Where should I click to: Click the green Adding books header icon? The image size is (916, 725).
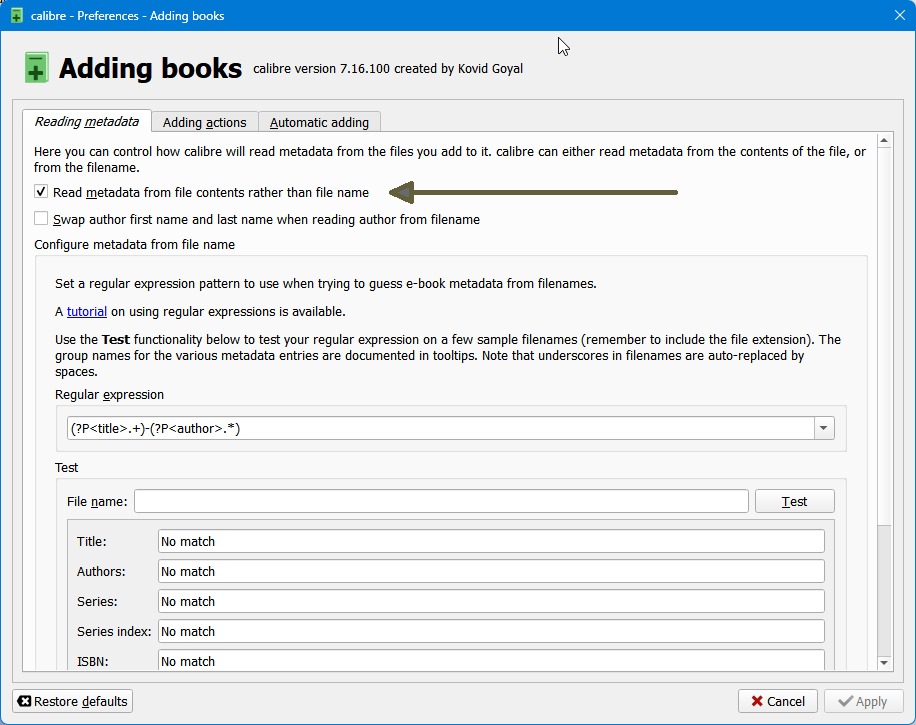[37, 68]
